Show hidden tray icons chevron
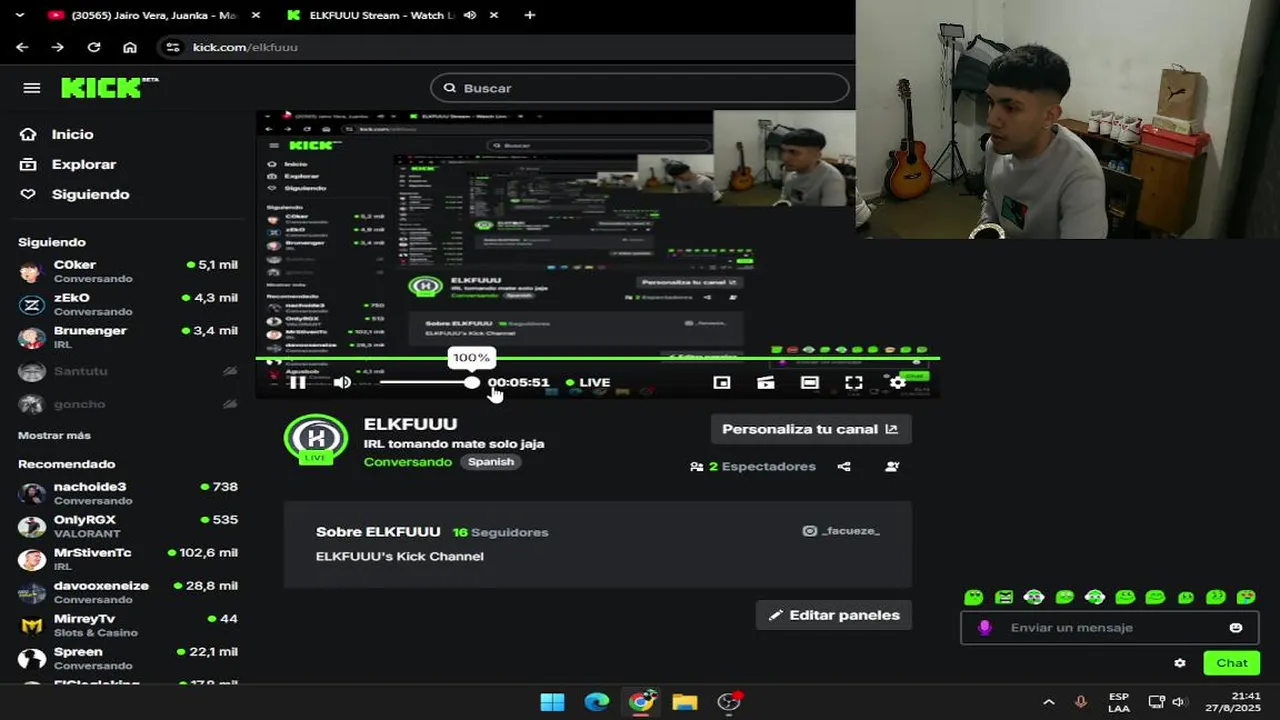This screenshot has width=1280, height=720. (1048, 702)
